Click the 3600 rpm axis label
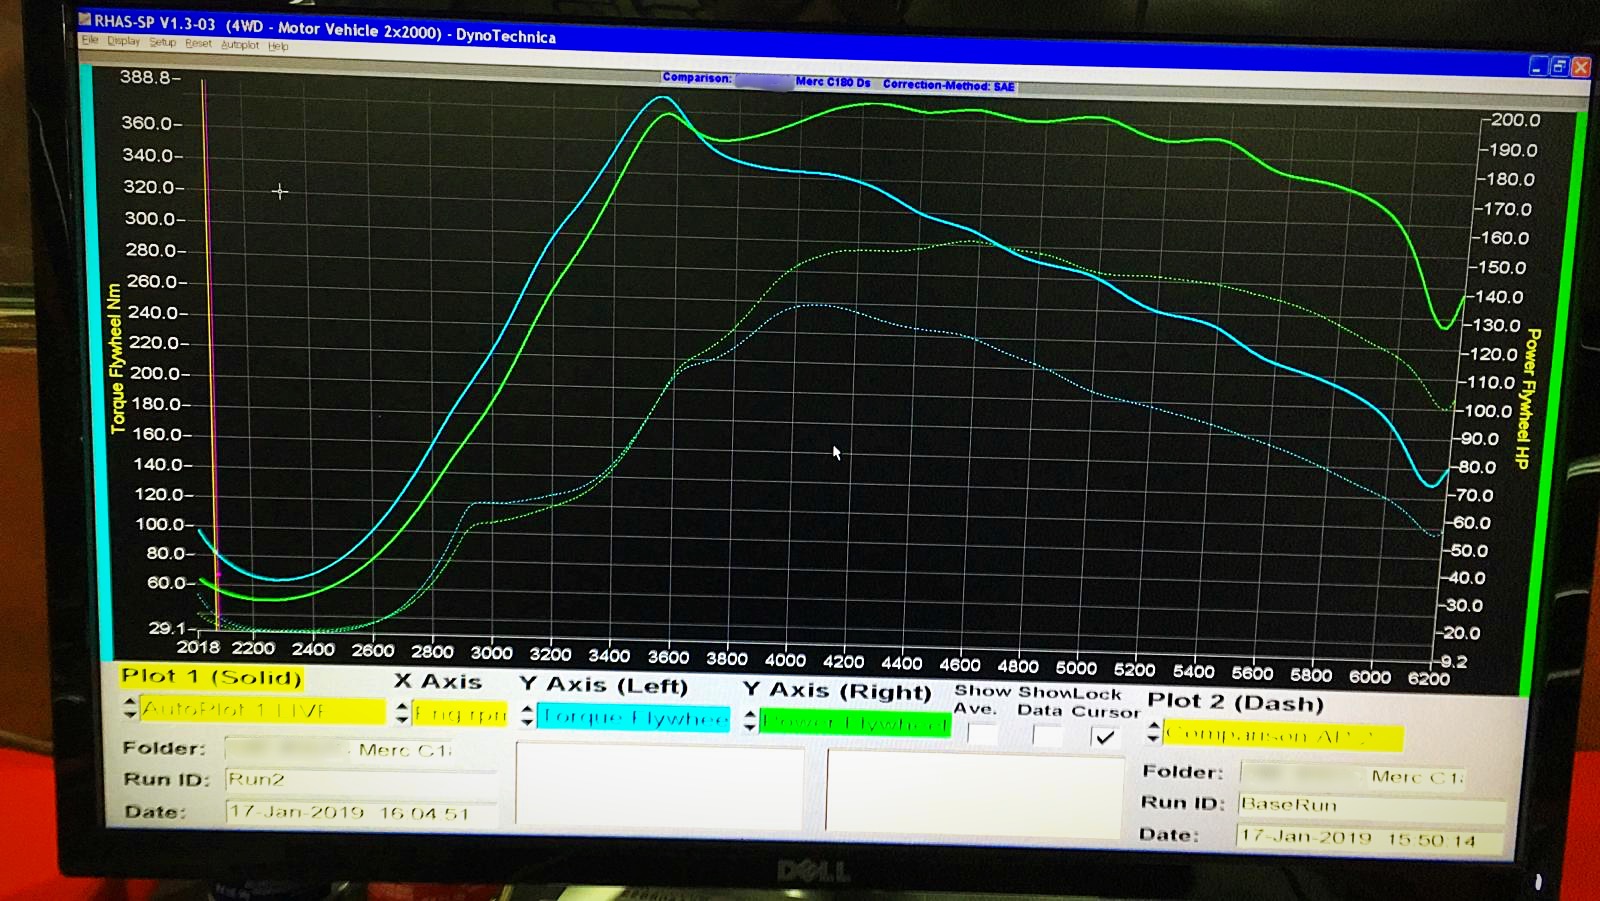 668,657
